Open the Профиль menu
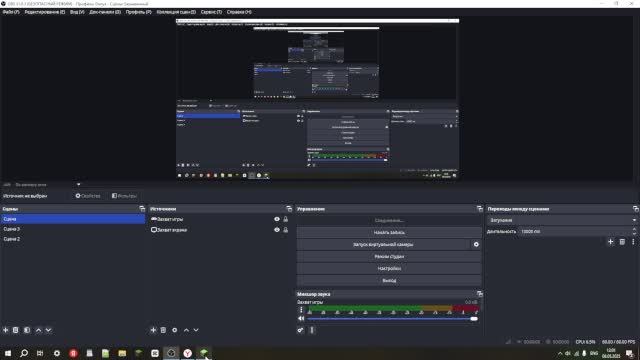The width and height of the screenshot is (640, 360). [138, 12]
